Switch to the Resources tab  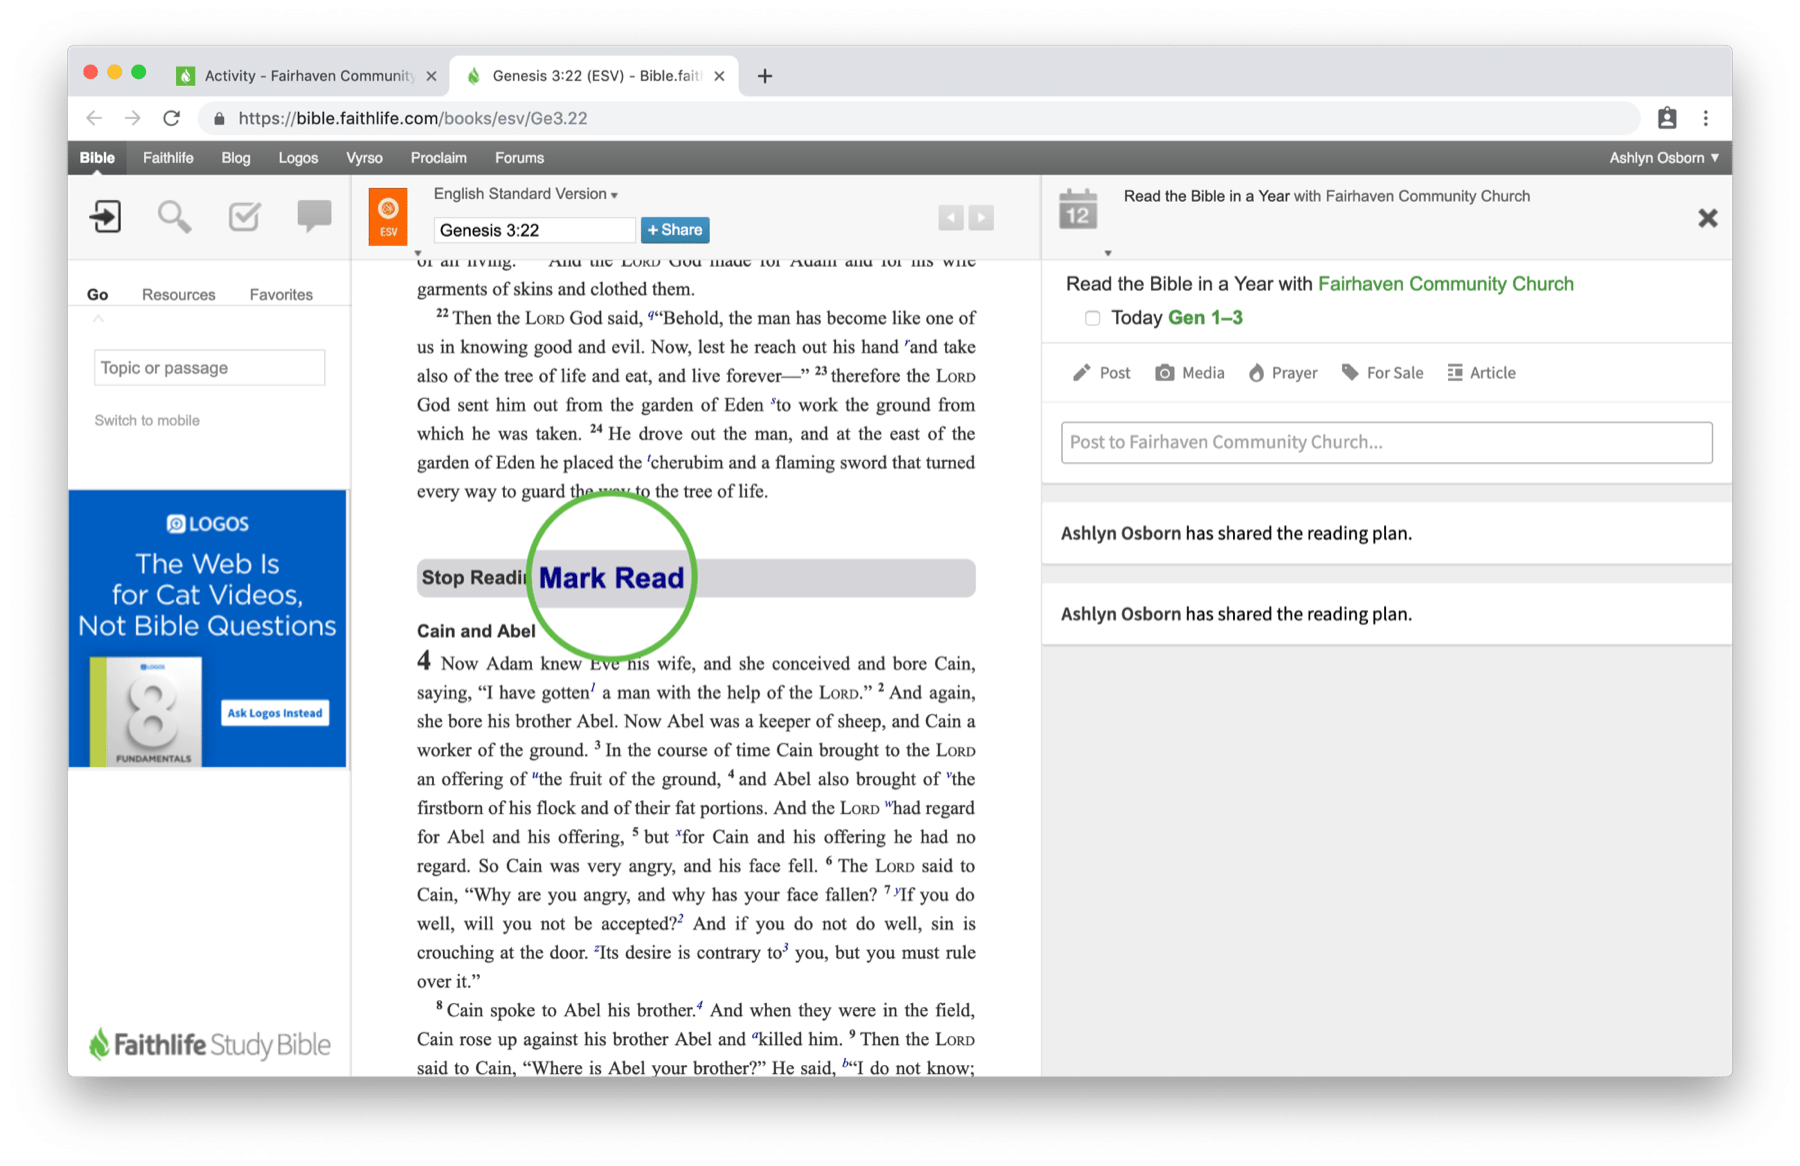[178, 294]
